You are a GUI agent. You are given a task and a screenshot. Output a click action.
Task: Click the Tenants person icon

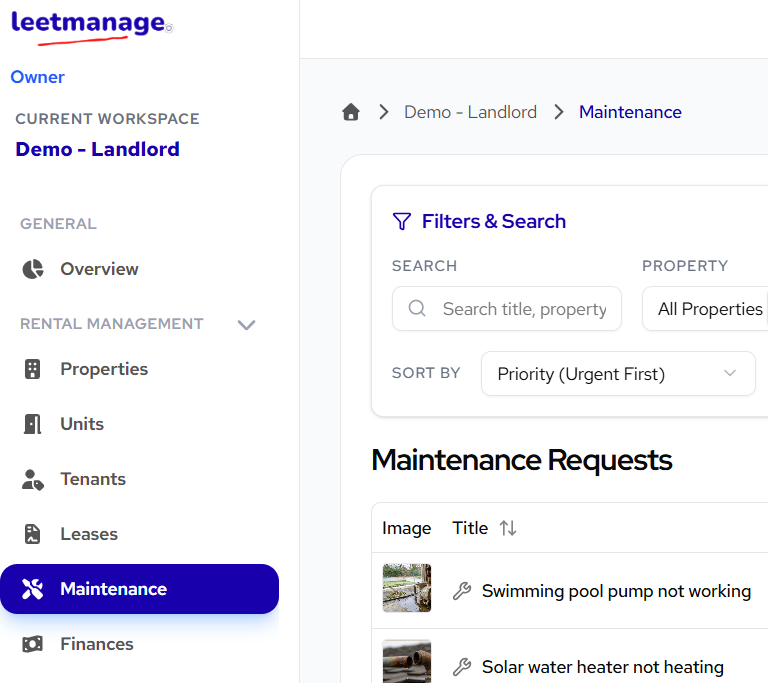click(33, 479)
